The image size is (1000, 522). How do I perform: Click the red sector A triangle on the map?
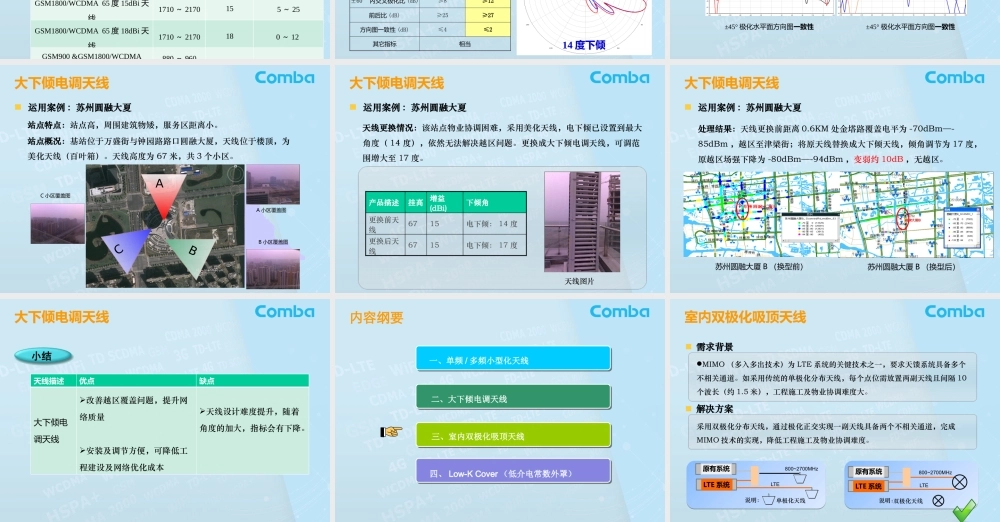[163, 195]
